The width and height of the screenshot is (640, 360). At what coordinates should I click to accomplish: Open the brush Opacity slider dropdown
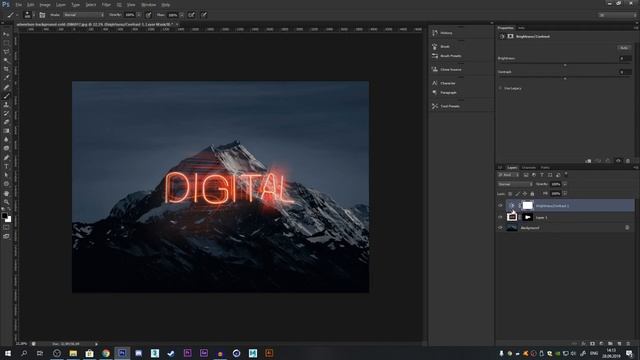(140, 15)
